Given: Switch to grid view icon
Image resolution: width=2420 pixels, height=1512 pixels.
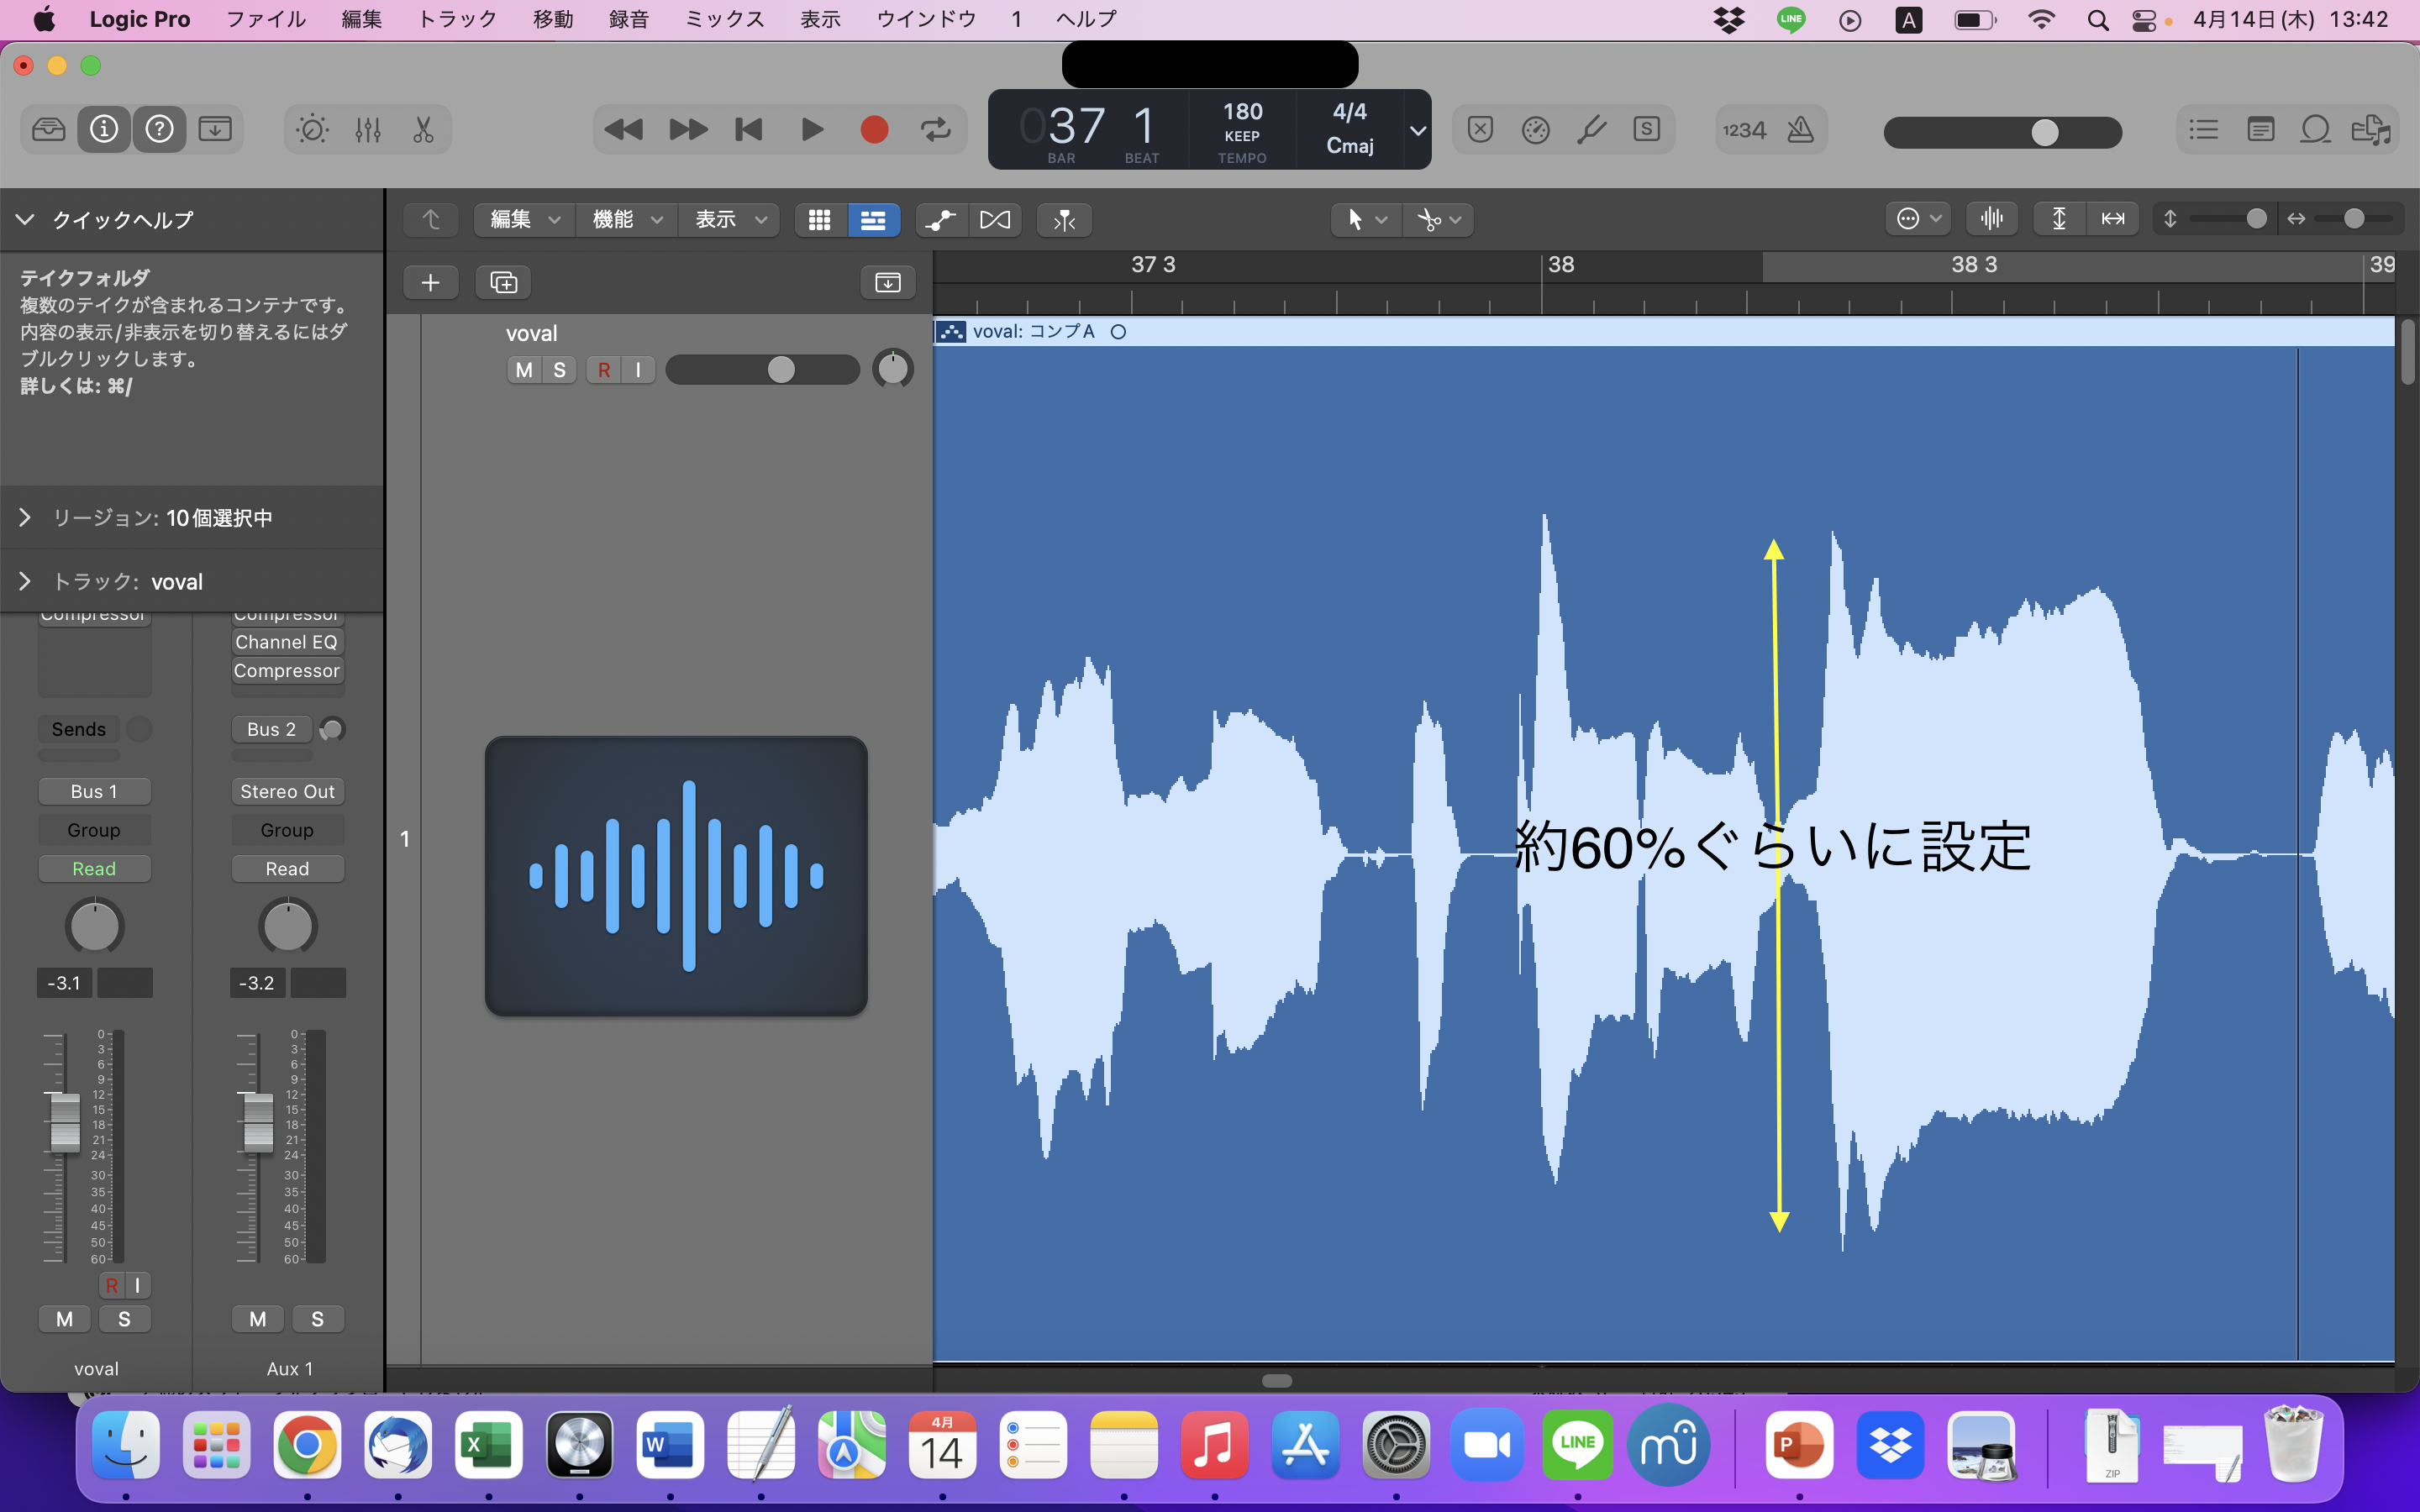Looking at the screenshot, I should click(820, 220).
